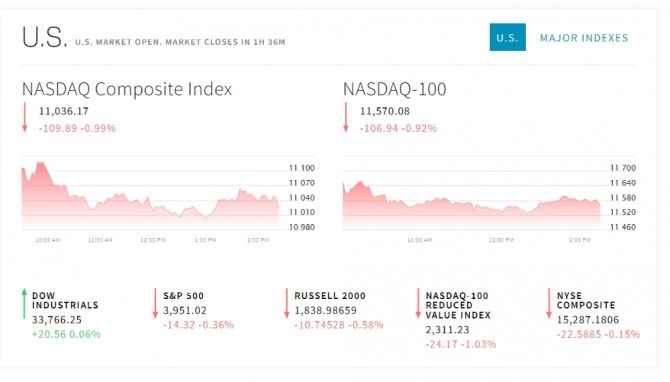Viewport: 670px width, 382px height.
Task: Click the S&P 500 red down arrow
Action: click(156, 303)
